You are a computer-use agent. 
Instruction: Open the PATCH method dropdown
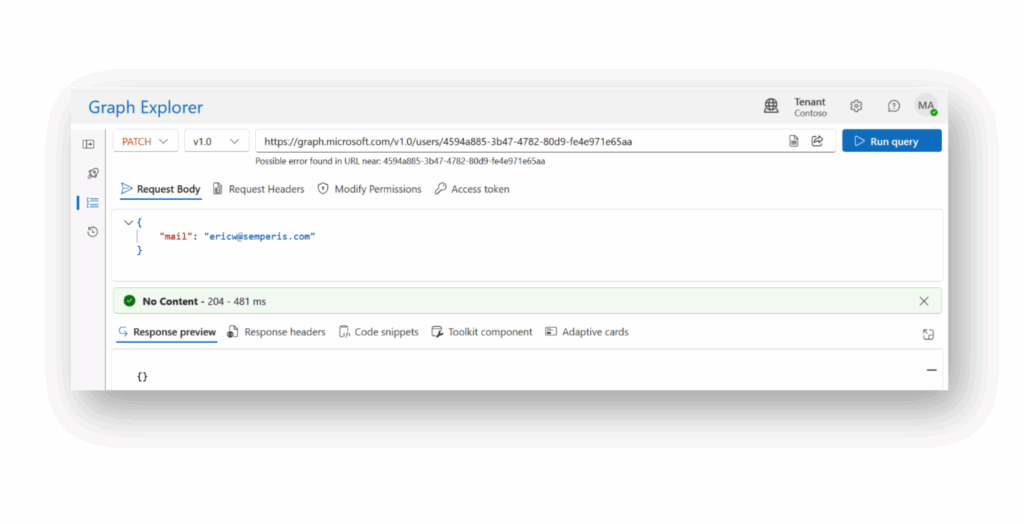pyautogui.click(x=145, y=141)
